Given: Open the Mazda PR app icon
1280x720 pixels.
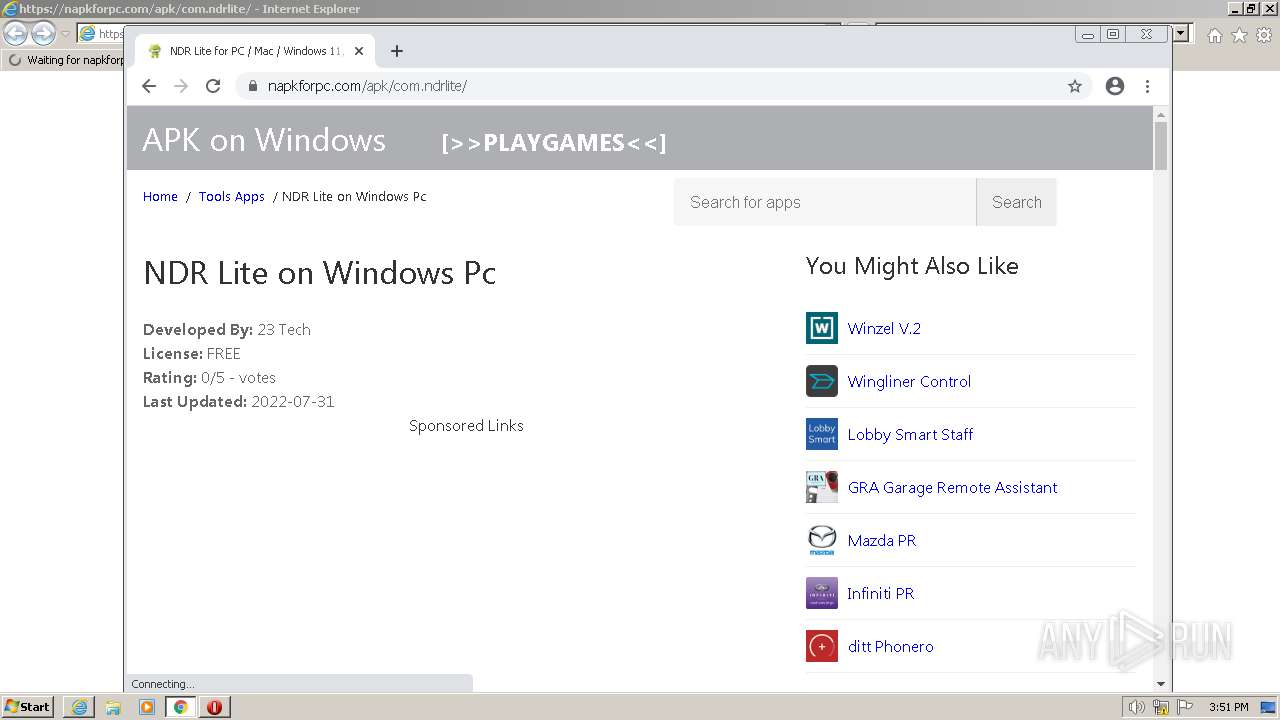Looking at the screenshot, I should [822, 540].
